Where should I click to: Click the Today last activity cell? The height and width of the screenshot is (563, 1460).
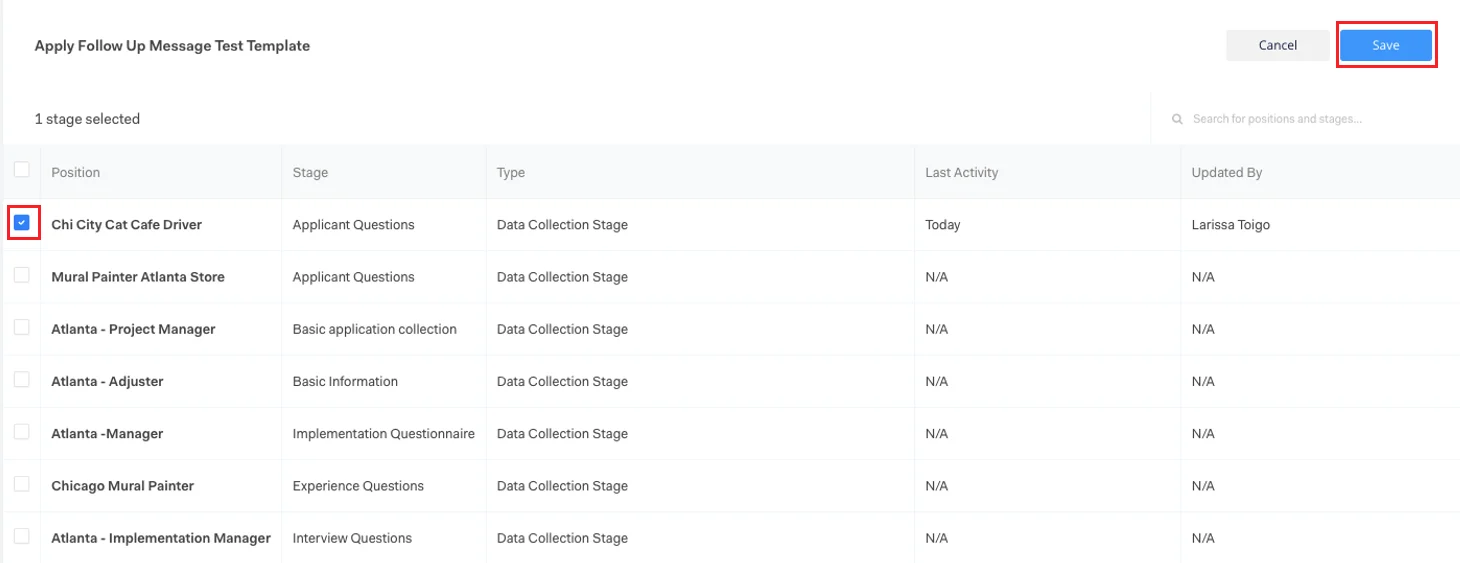click(943, 225)
